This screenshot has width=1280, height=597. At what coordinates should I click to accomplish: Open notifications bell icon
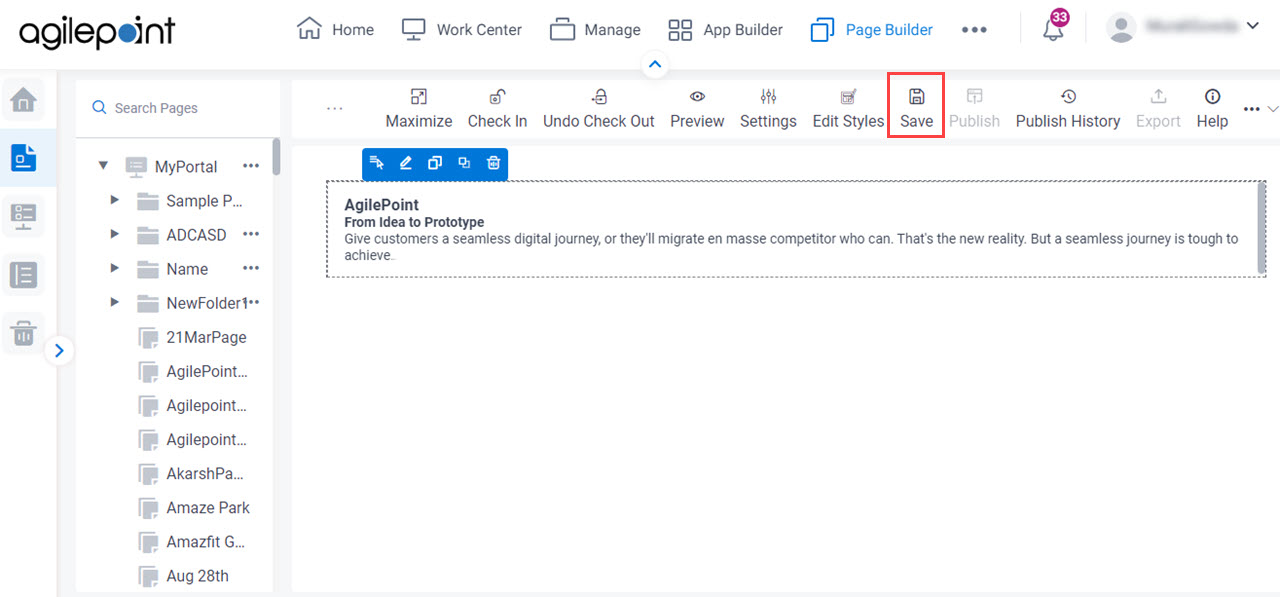click(x=1053, y=29)
